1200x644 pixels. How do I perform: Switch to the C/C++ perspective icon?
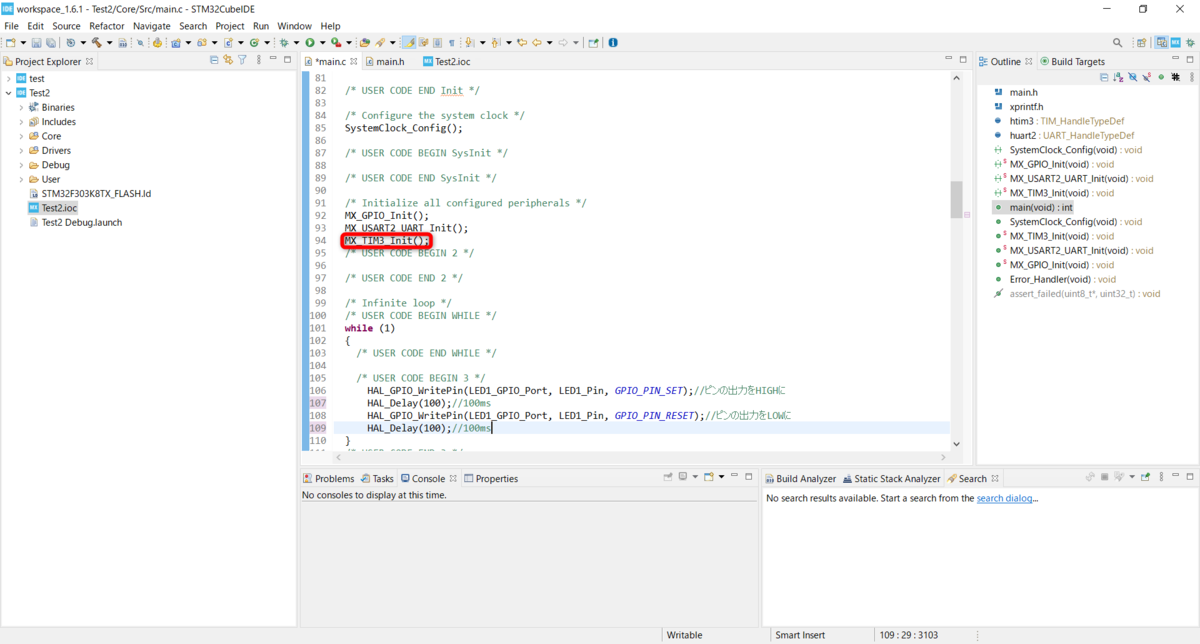click(x=1162, y=43)
